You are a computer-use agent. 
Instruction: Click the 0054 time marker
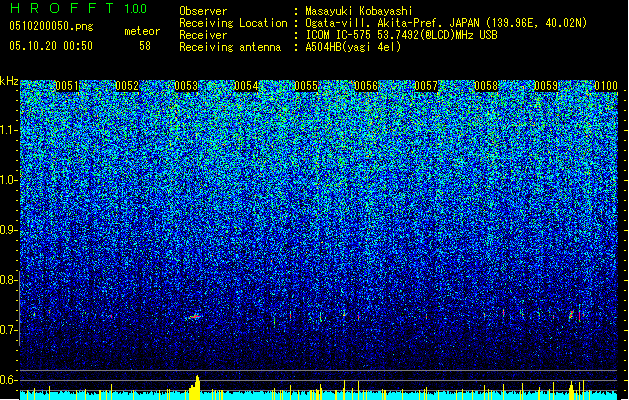point(246,86)
